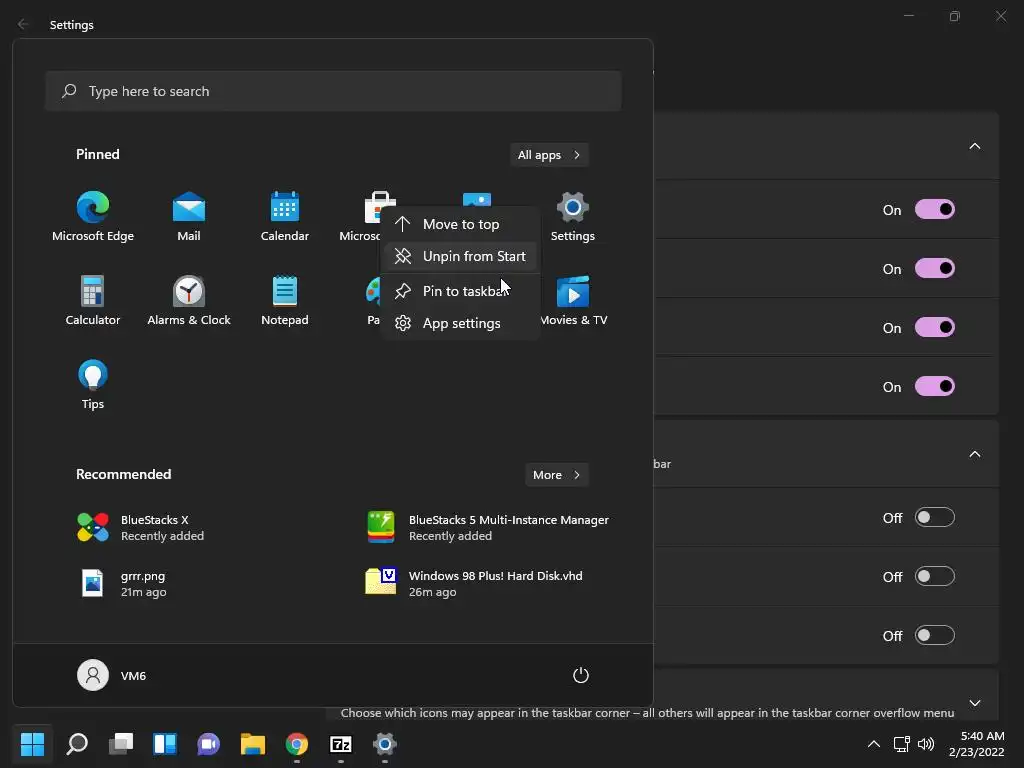The width and height of the screenshot is (1024, 768).
Task: Expand the taskbar corner overflow section
Action: pos(974,703)
